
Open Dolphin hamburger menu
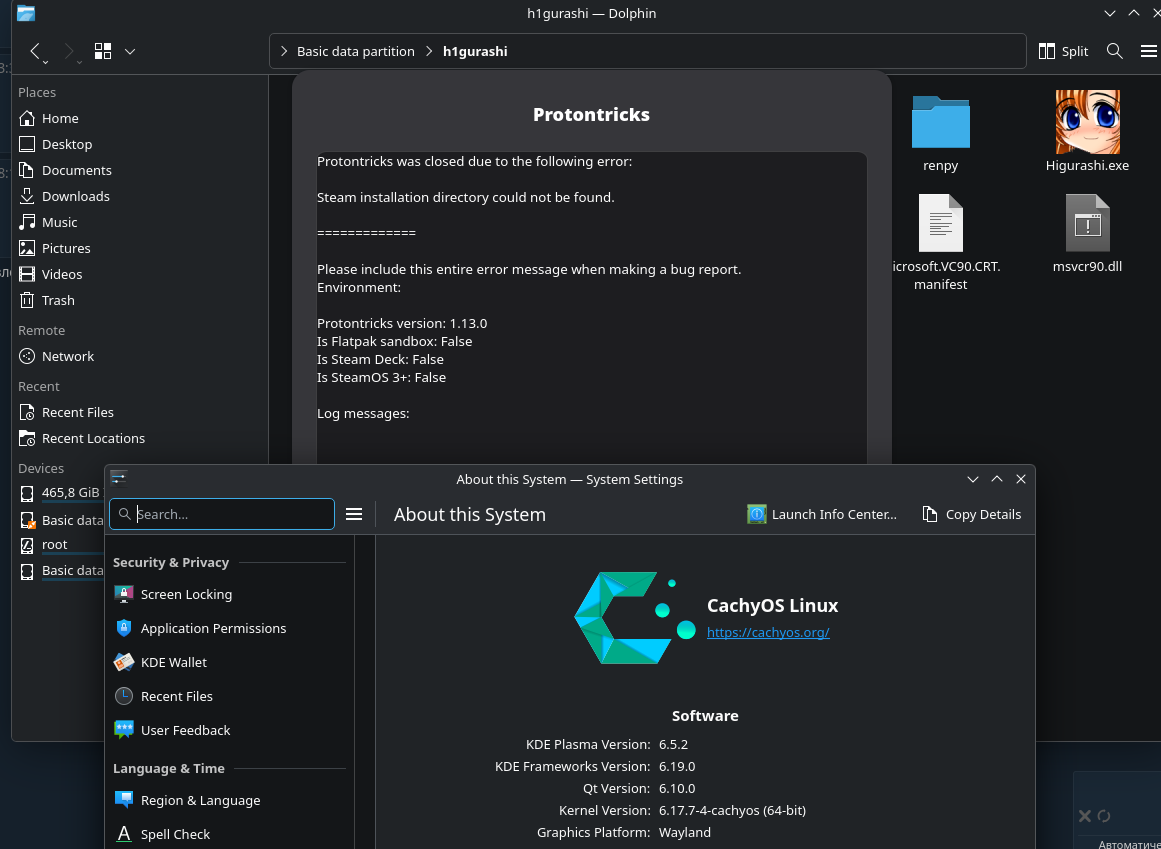point(1148,51)
